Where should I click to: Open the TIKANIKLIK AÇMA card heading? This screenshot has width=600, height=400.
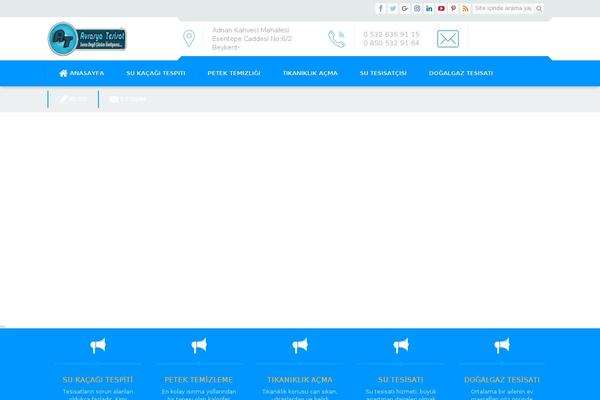tap(300, 380)
